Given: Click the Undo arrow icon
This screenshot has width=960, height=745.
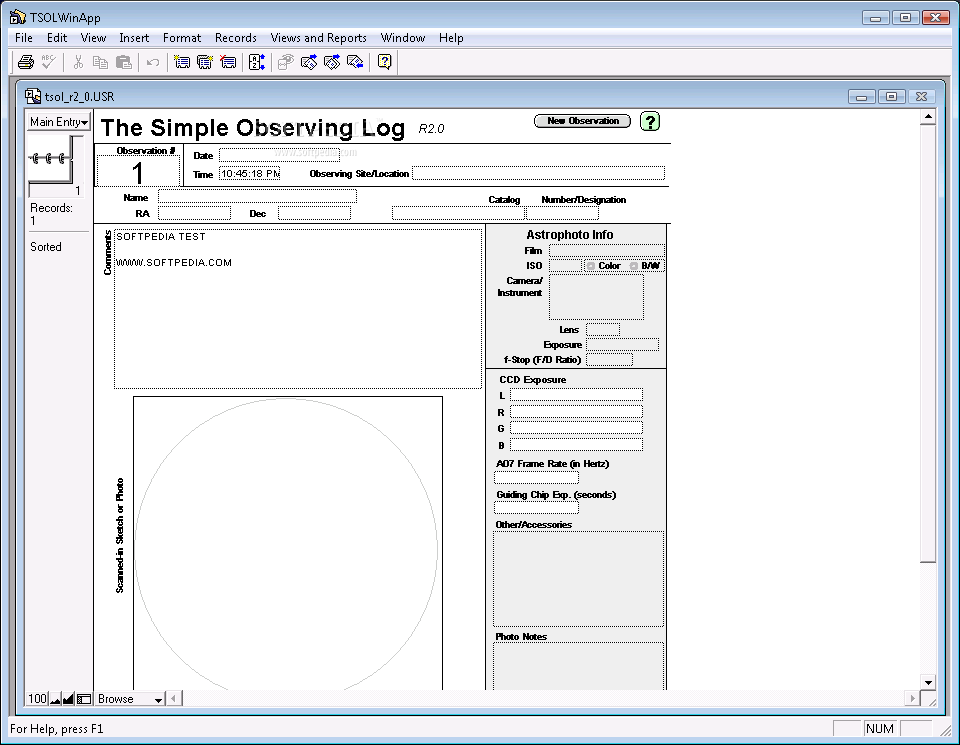Looking at the screenshot, I should tap(153, 62).
